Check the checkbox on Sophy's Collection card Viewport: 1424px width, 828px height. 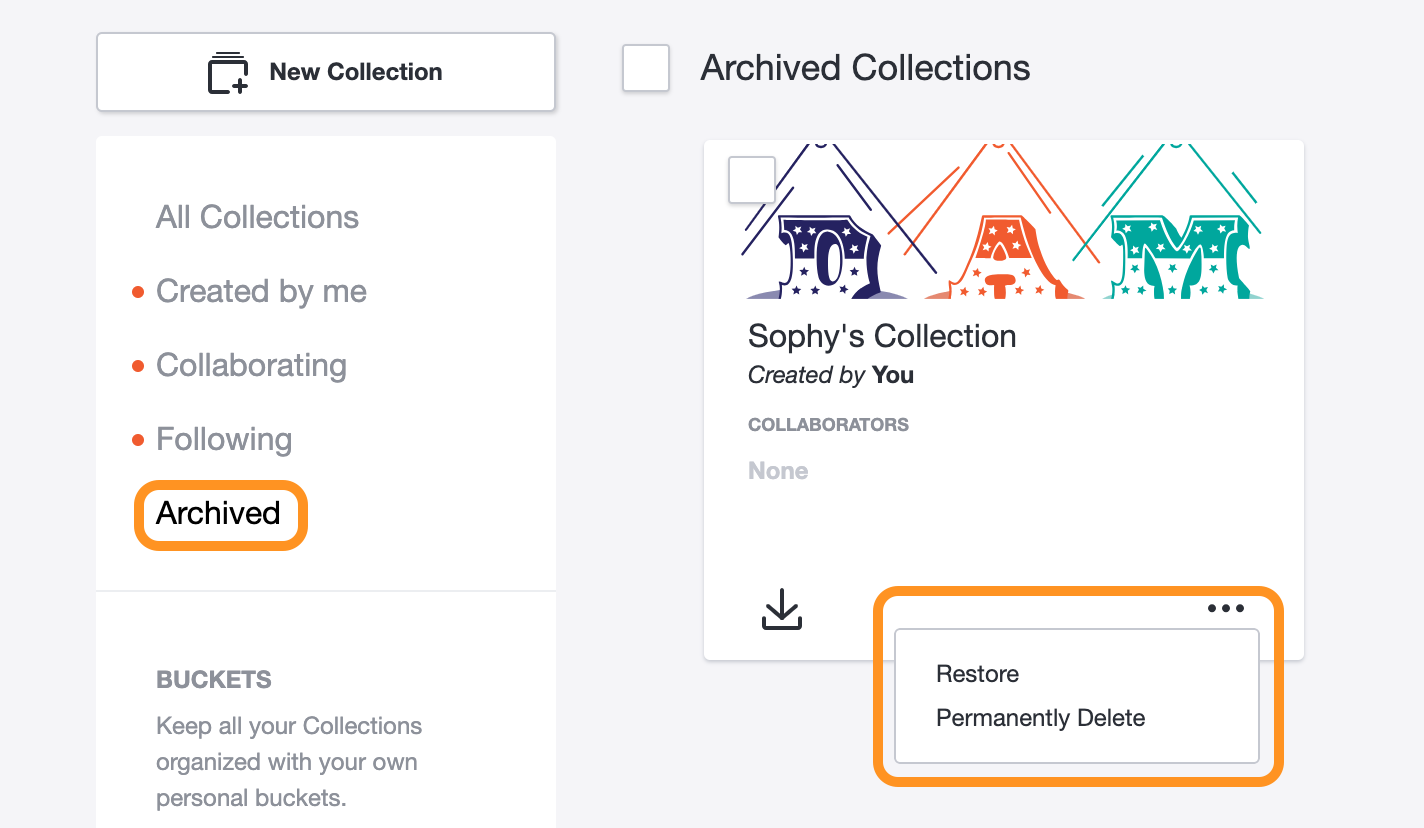pyautogui.click(x=752, y=180)
